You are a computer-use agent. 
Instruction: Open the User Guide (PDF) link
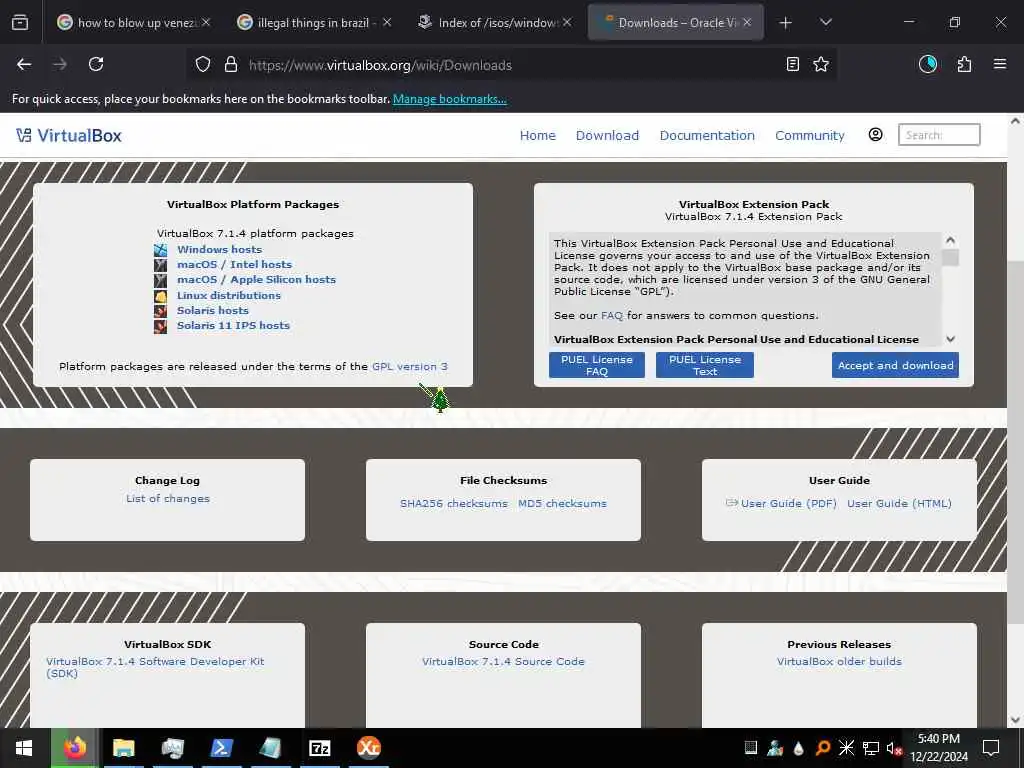click(x=788, y=504)
